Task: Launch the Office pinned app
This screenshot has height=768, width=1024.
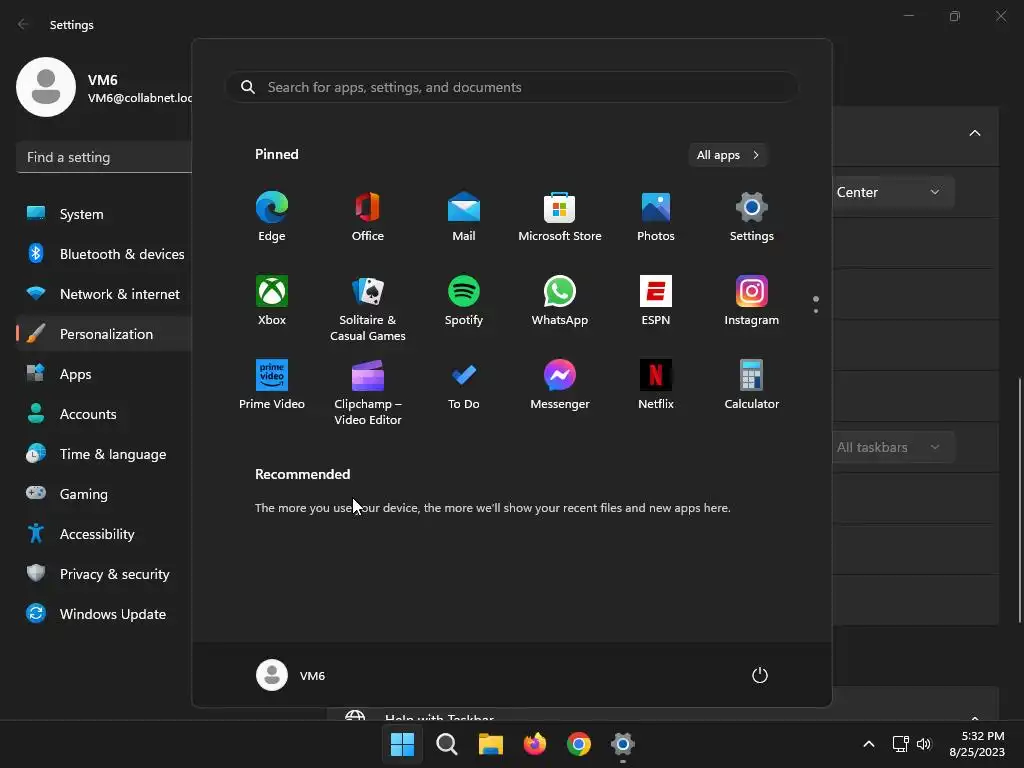Action: coord(368,217)
